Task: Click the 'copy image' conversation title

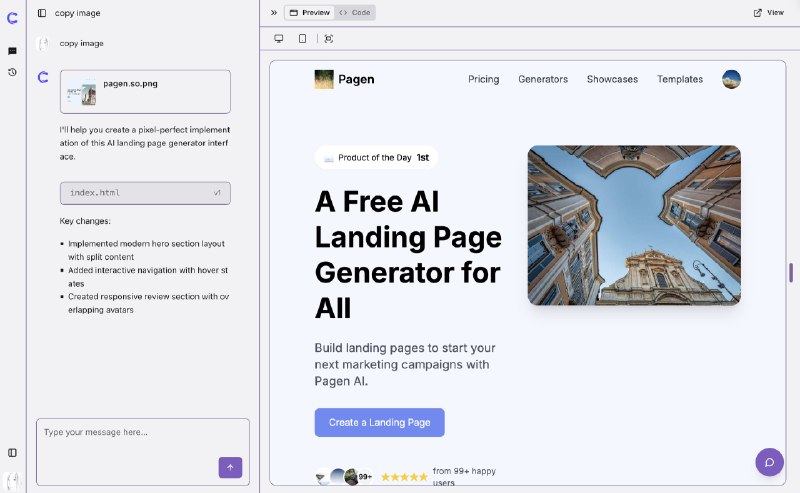Action: (78, 13)
